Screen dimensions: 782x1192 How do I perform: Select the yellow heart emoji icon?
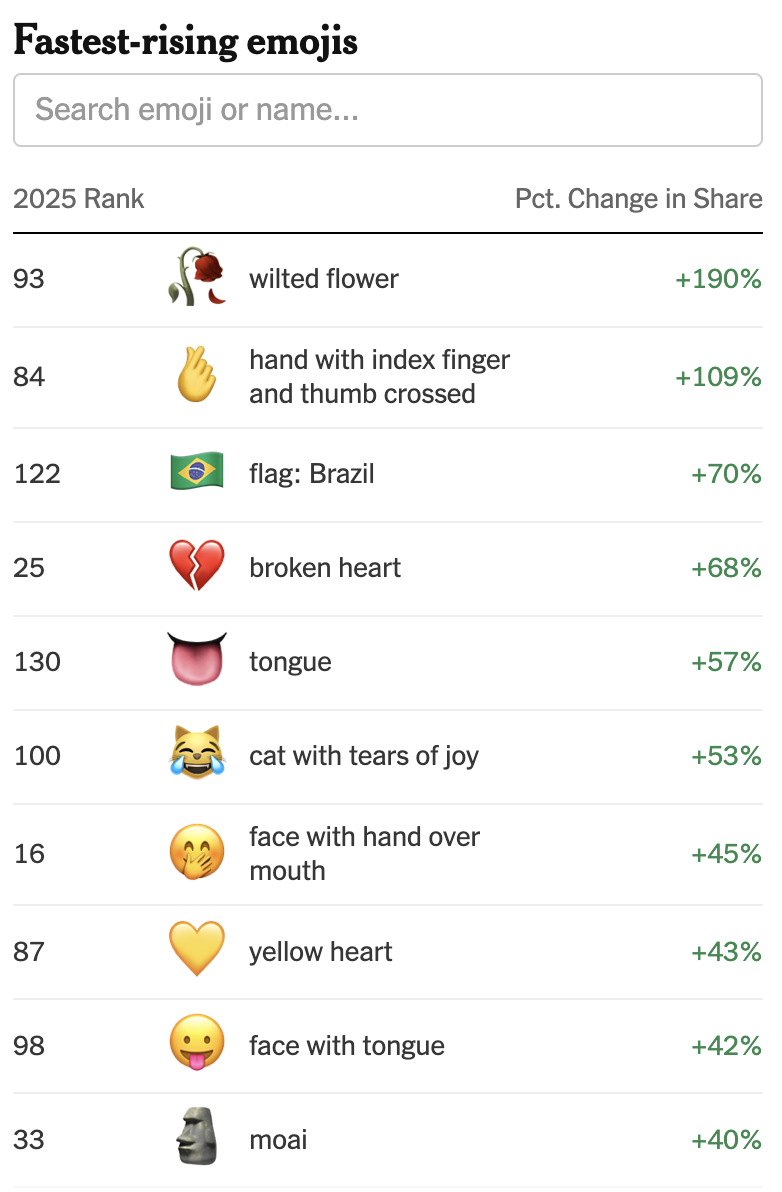[x=197, y=949]
